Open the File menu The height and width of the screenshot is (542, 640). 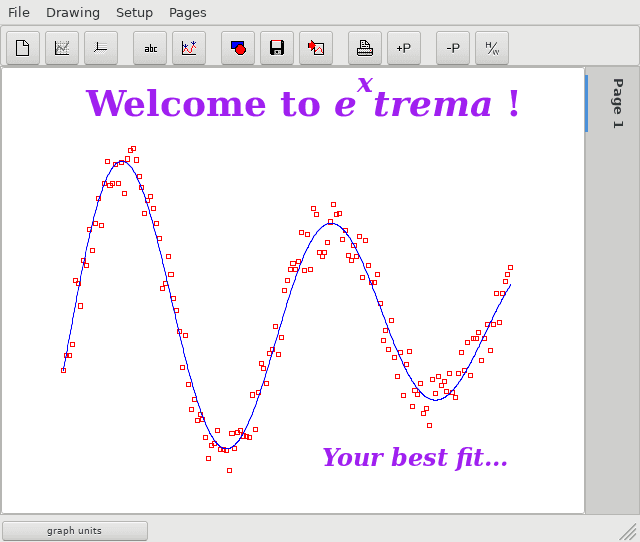(x=19, y=13)
